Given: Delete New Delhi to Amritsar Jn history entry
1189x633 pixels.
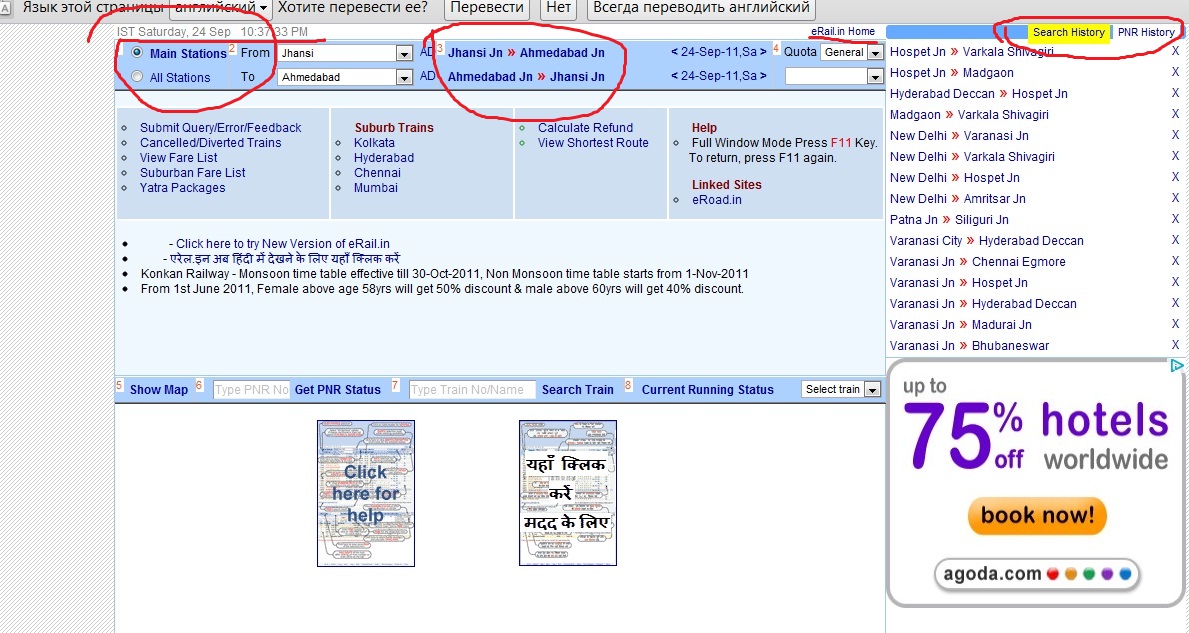Looking at the screenshot, I should point(1175,199).
